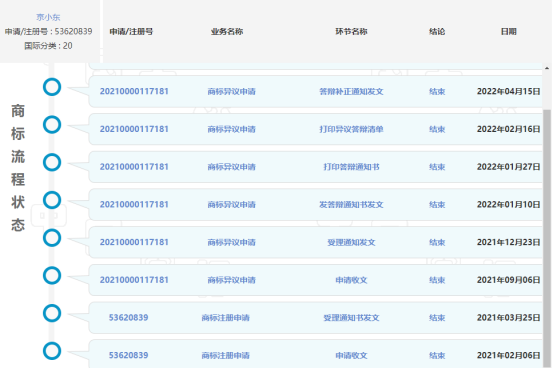Click the 环节名称 column header
The image size is (554, 369).
click(351, 31)
